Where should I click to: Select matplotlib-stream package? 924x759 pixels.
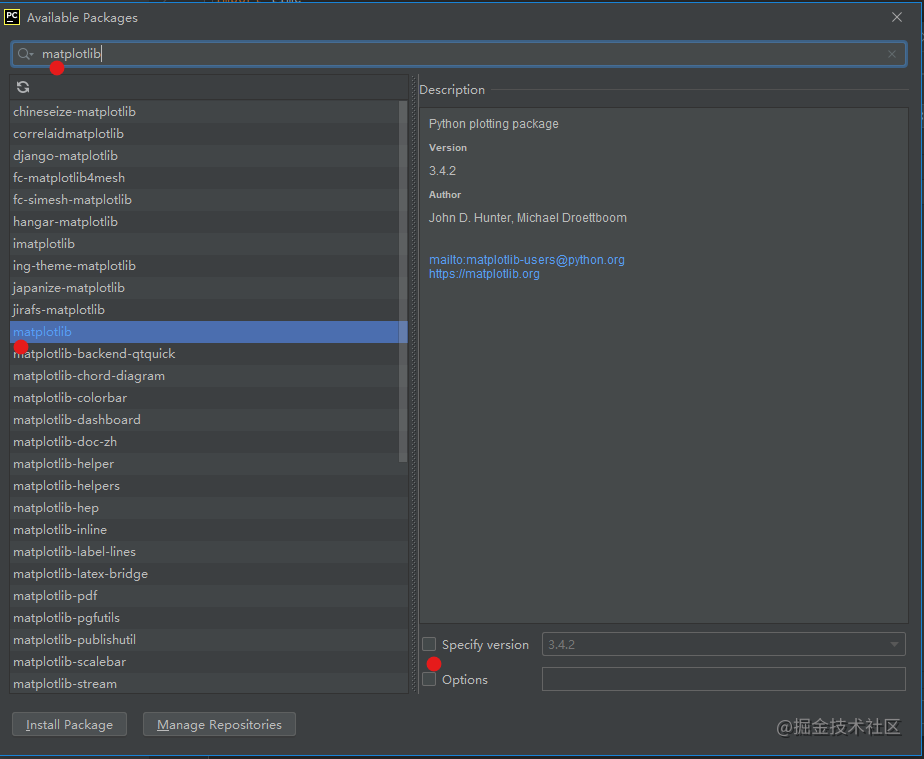(209, 684)
